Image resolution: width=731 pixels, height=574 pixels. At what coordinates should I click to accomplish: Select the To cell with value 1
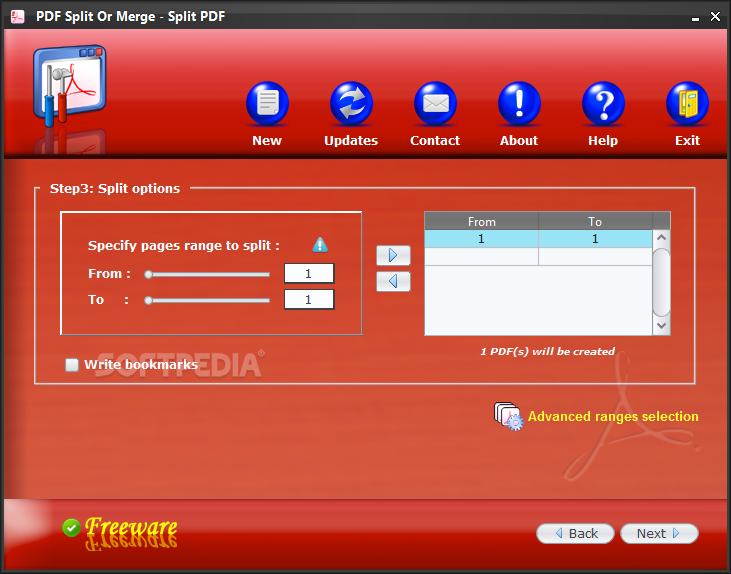[595, 239]
